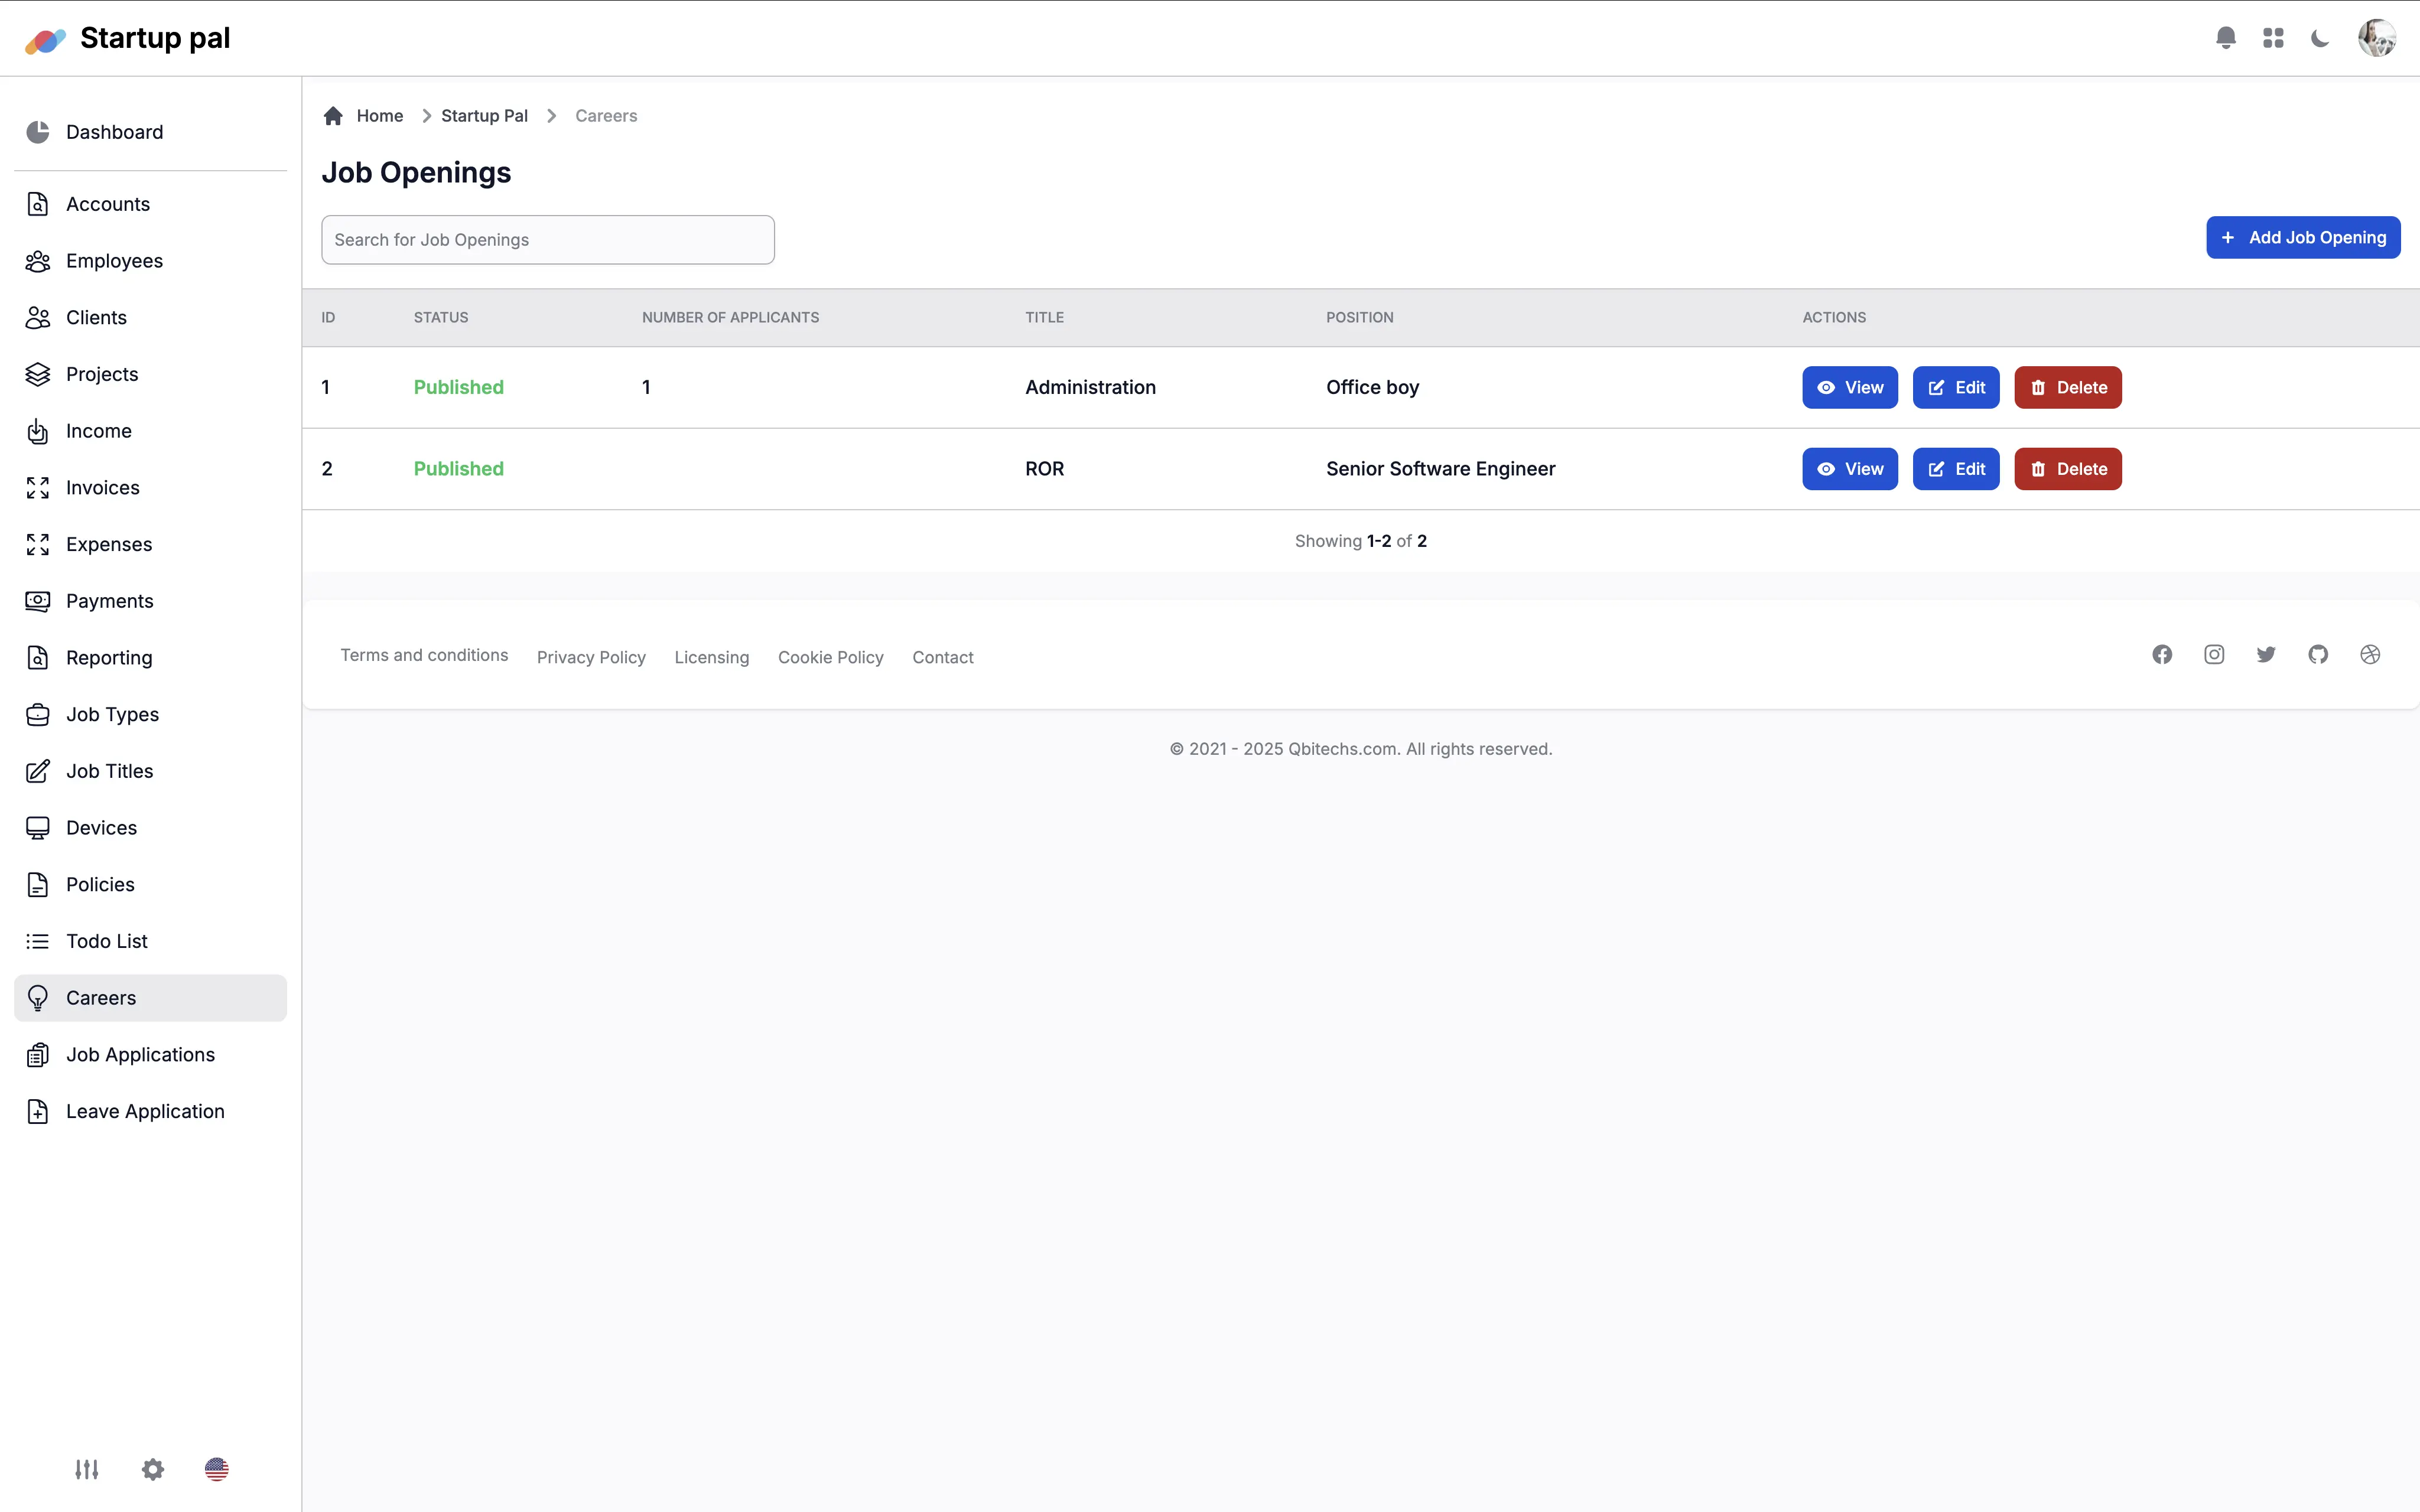Click the Job Types briefcase icon
Image resolution: width=2420 pixels, height=1512 pixels.
(x=38, y=715)
